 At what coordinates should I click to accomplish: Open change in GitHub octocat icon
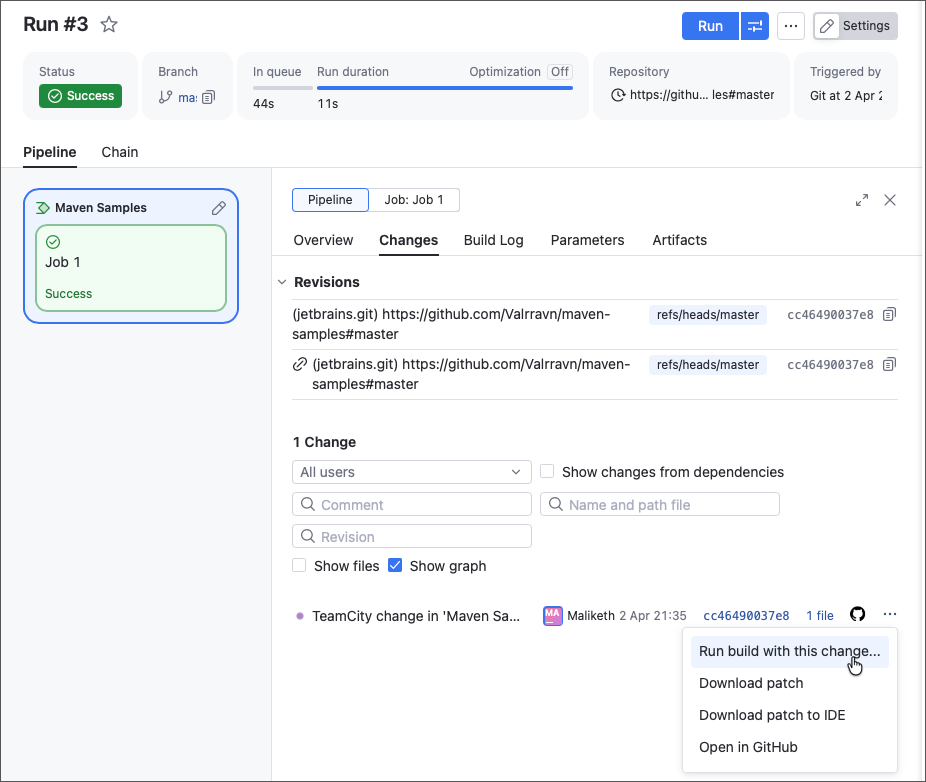pyautogui.click(x=857, y=614)
